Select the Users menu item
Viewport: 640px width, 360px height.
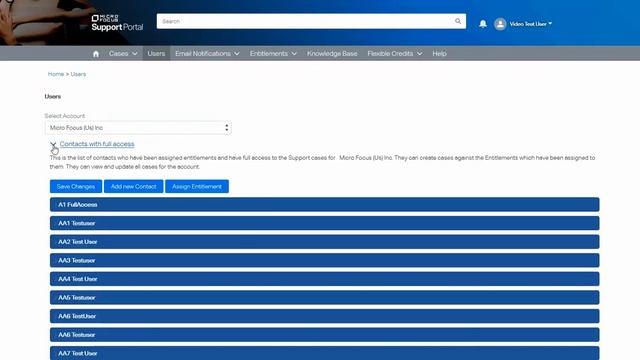click(156, 53)
